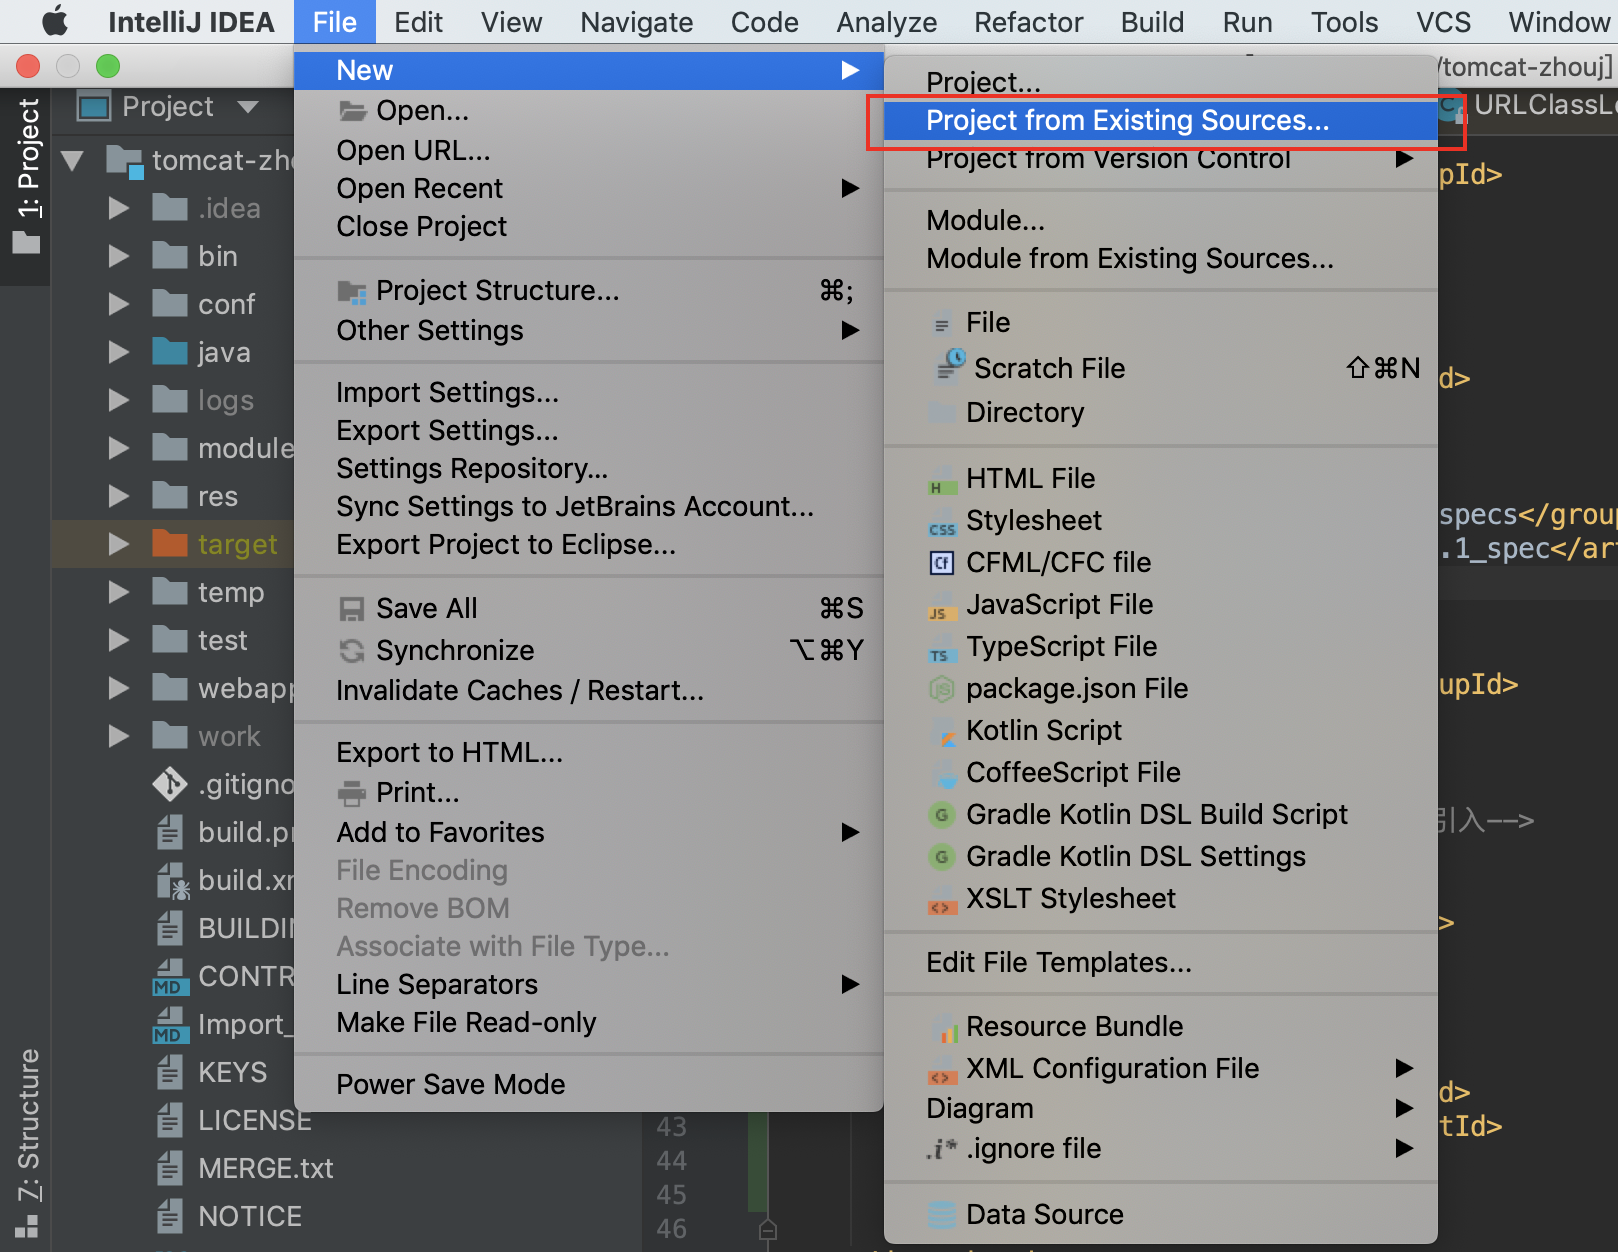Open Project from Version Control submenu
The image size is (1618, 1252).
[1161, 159]
